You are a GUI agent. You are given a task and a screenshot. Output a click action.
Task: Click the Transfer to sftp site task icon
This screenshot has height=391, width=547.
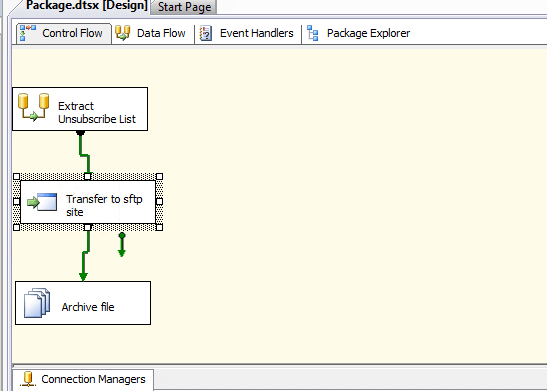(x=42, y=202)
